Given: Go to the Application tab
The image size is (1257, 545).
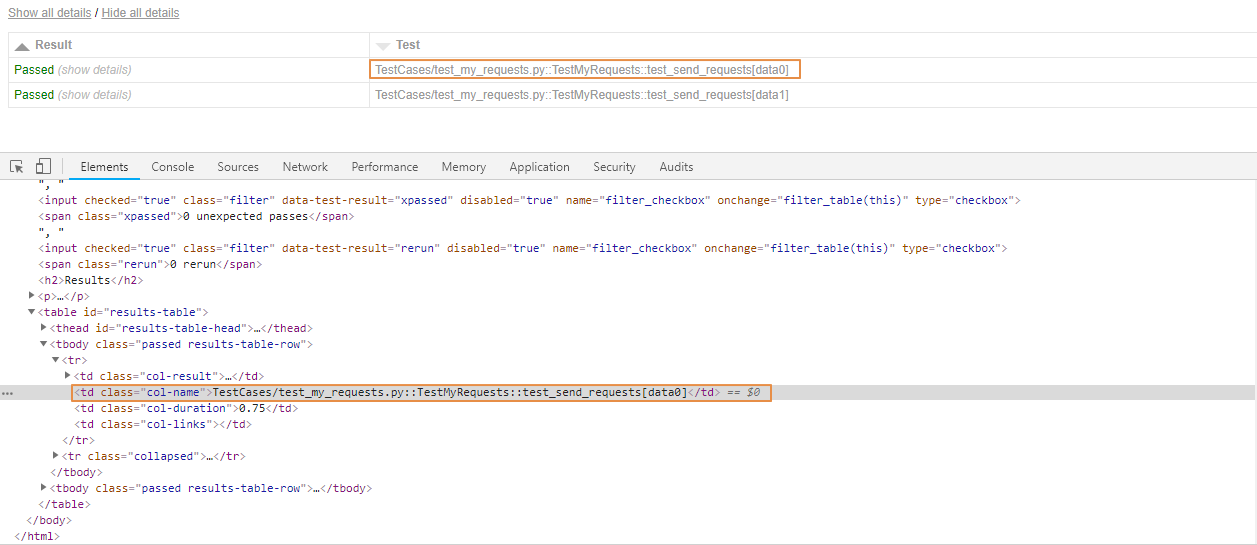Looking at the screenshot, I should click(x=539, y=167).
